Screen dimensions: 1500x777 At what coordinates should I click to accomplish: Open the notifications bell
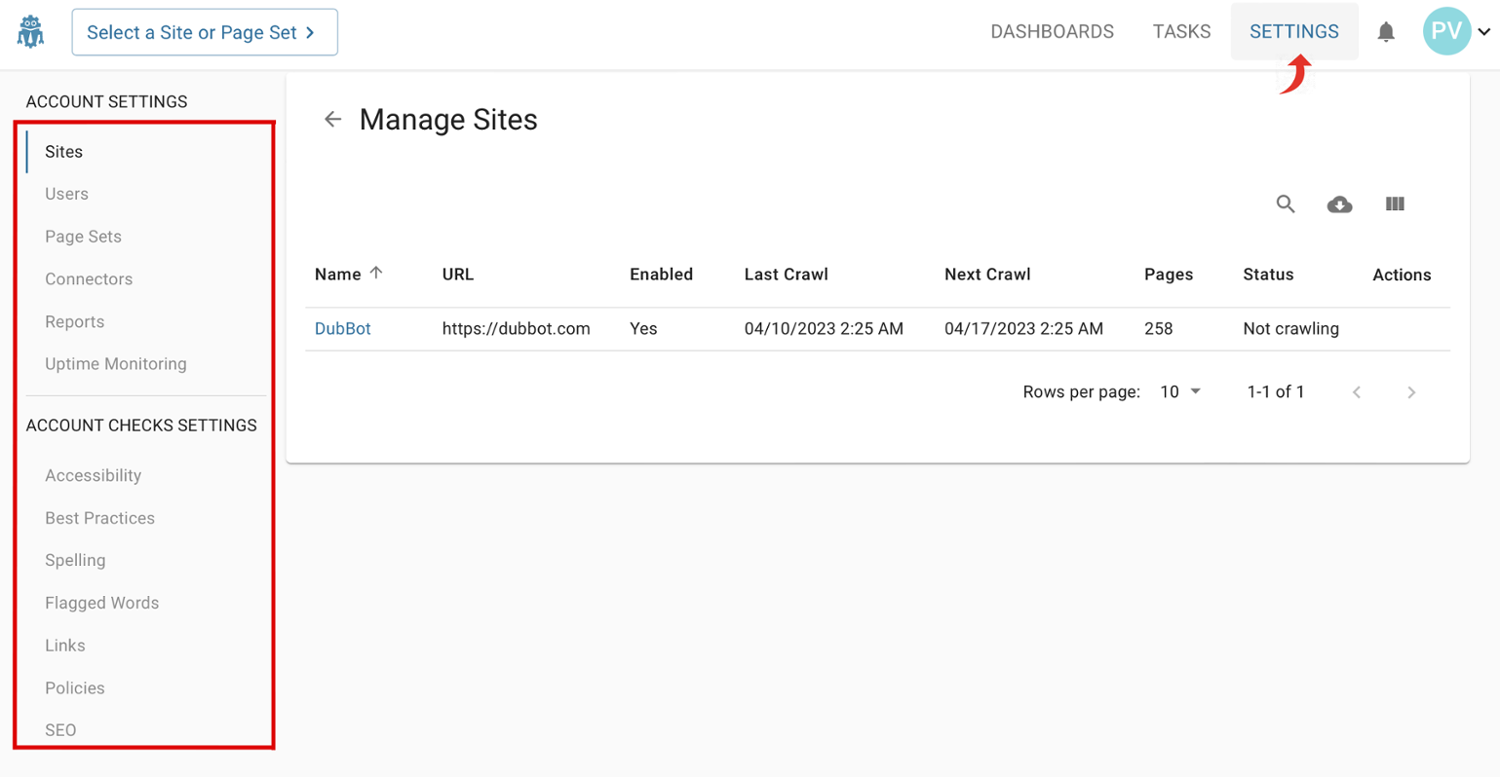[x=1386, y=31]
